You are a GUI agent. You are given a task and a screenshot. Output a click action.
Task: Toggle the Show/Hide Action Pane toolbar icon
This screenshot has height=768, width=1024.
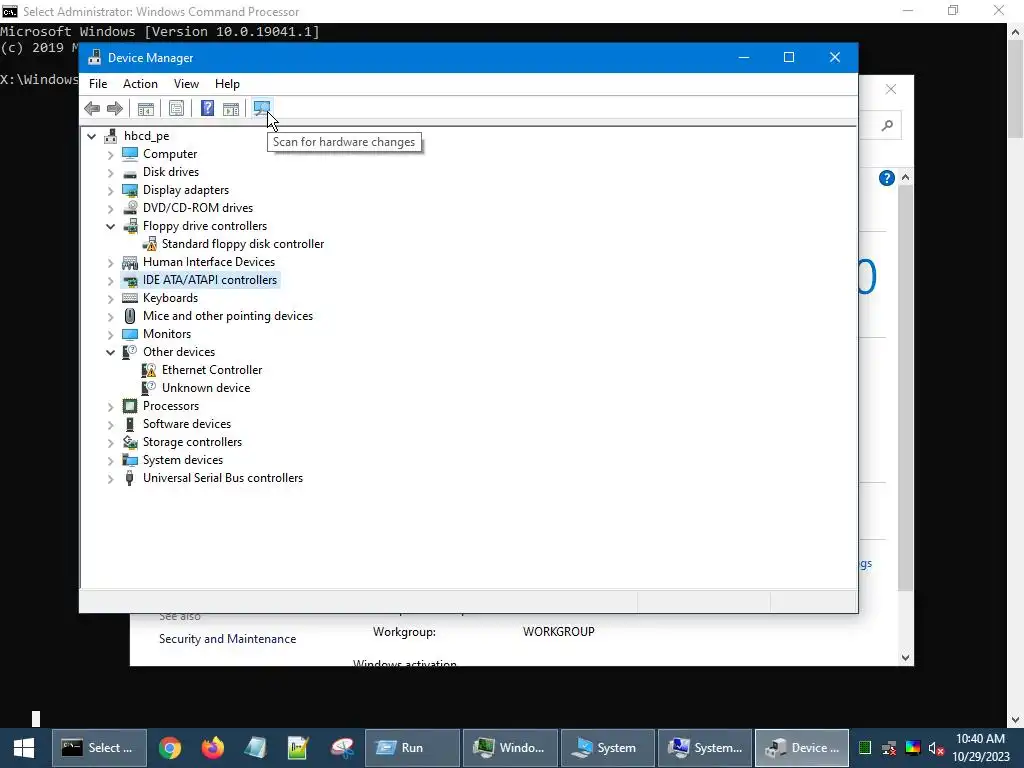231,108
